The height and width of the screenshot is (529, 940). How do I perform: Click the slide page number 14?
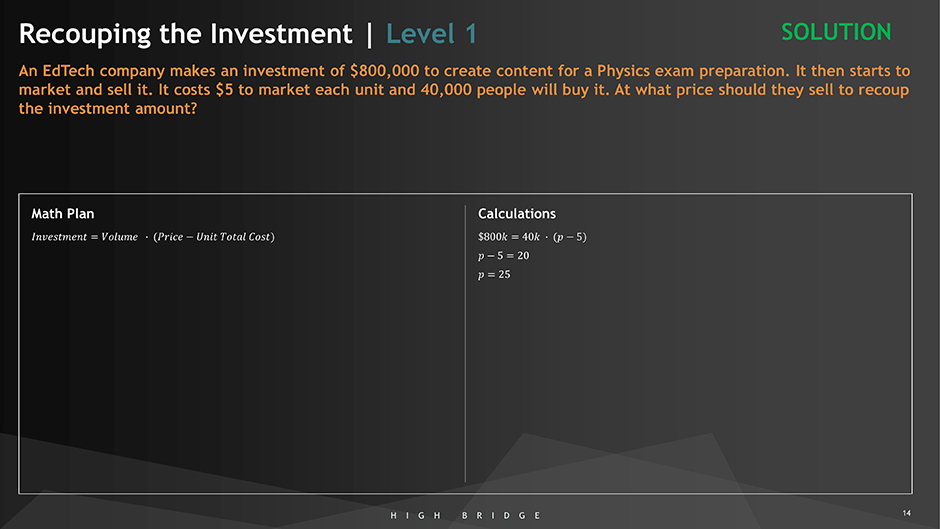906,513
